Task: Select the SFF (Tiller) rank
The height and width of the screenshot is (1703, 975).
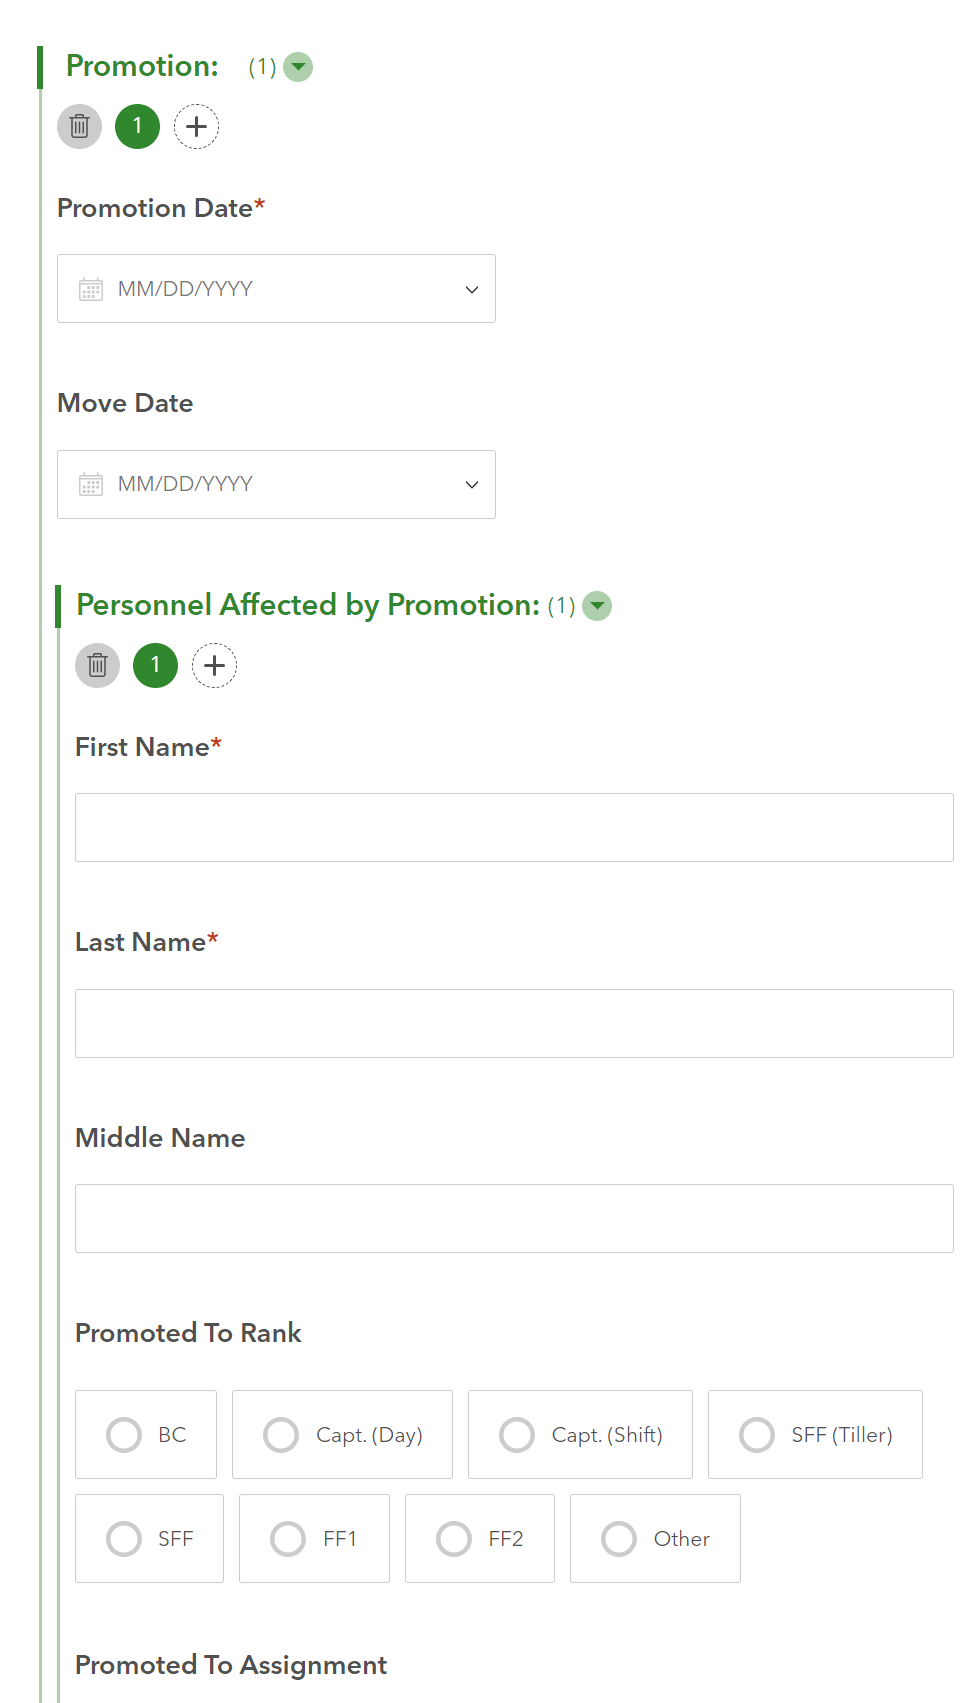Action: [757, 1435]
